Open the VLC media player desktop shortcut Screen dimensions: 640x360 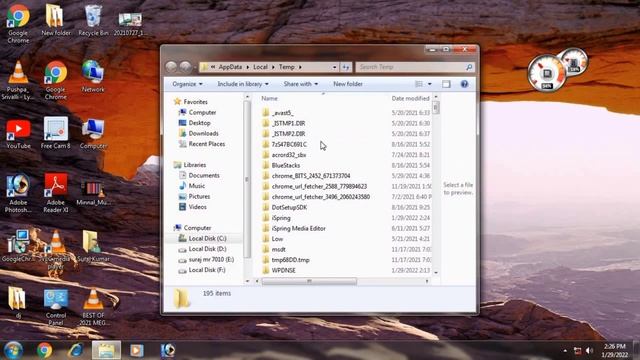56,250
